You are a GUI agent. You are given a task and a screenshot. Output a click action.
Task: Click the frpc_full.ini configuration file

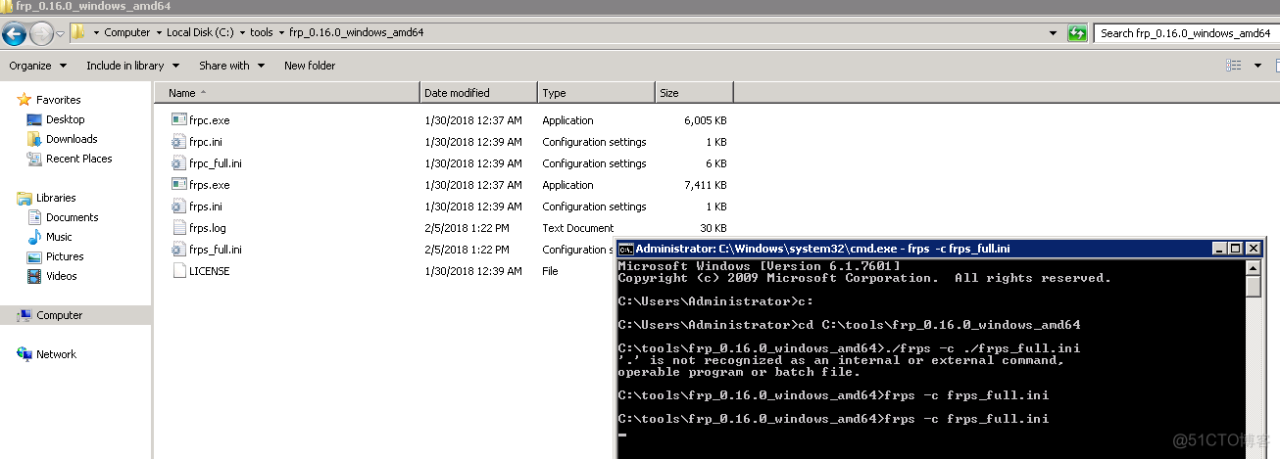[x=215, y=163]
